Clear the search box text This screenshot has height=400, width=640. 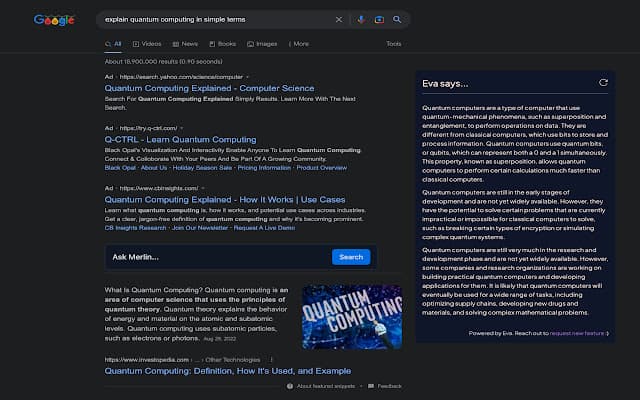[338, 19]
